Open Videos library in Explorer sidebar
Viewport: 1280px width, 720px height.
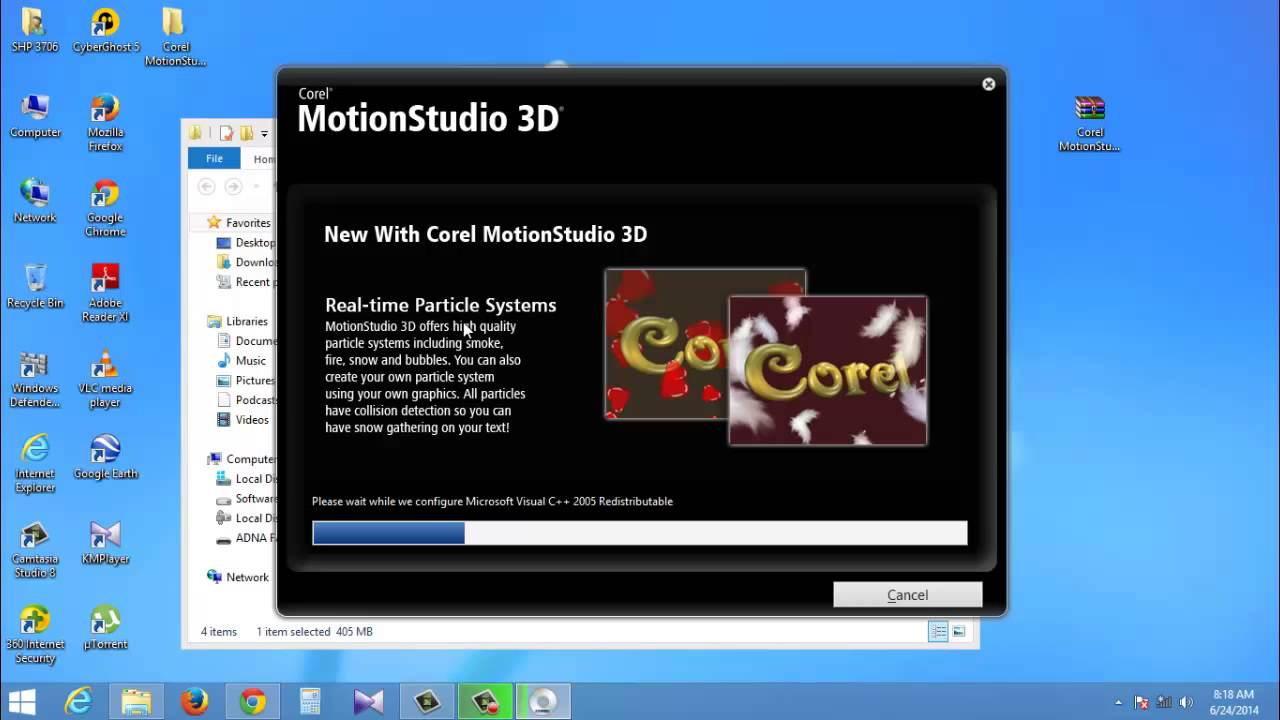point(243,420)
